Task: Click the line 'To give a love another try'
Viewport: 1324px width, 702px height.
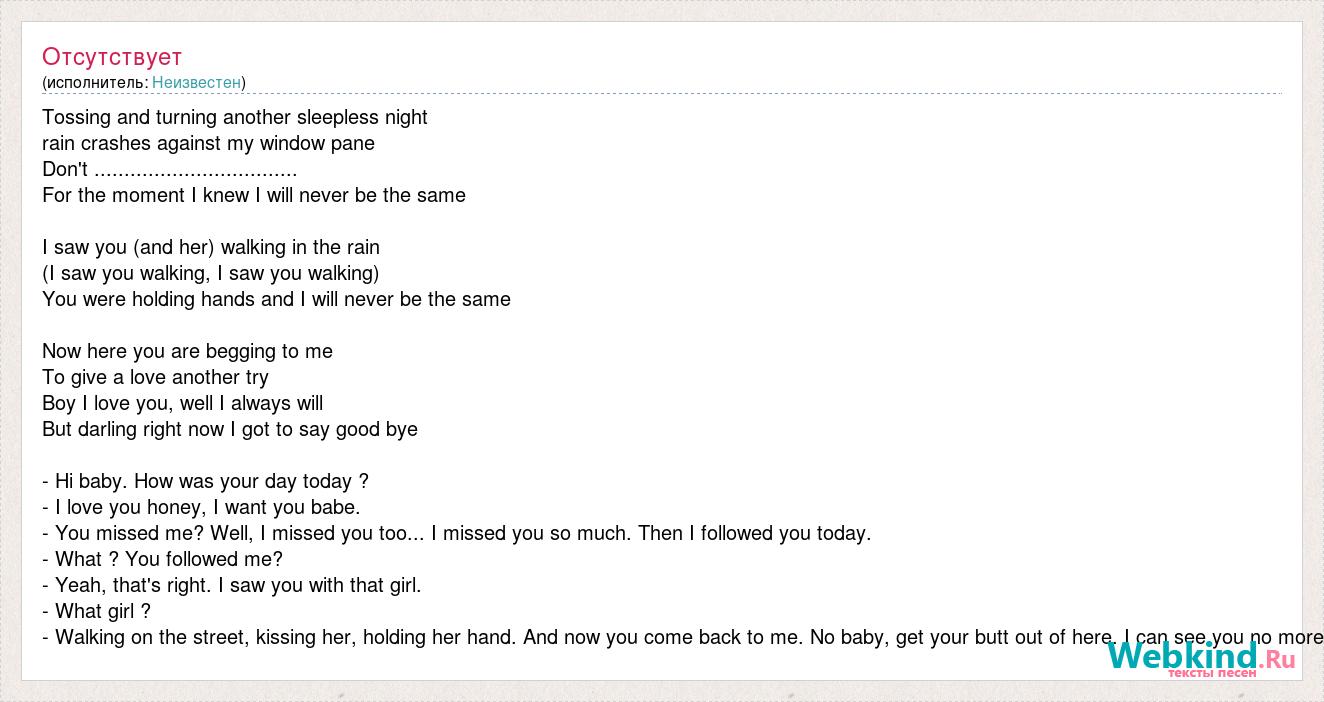Action: tap(155, 377)
